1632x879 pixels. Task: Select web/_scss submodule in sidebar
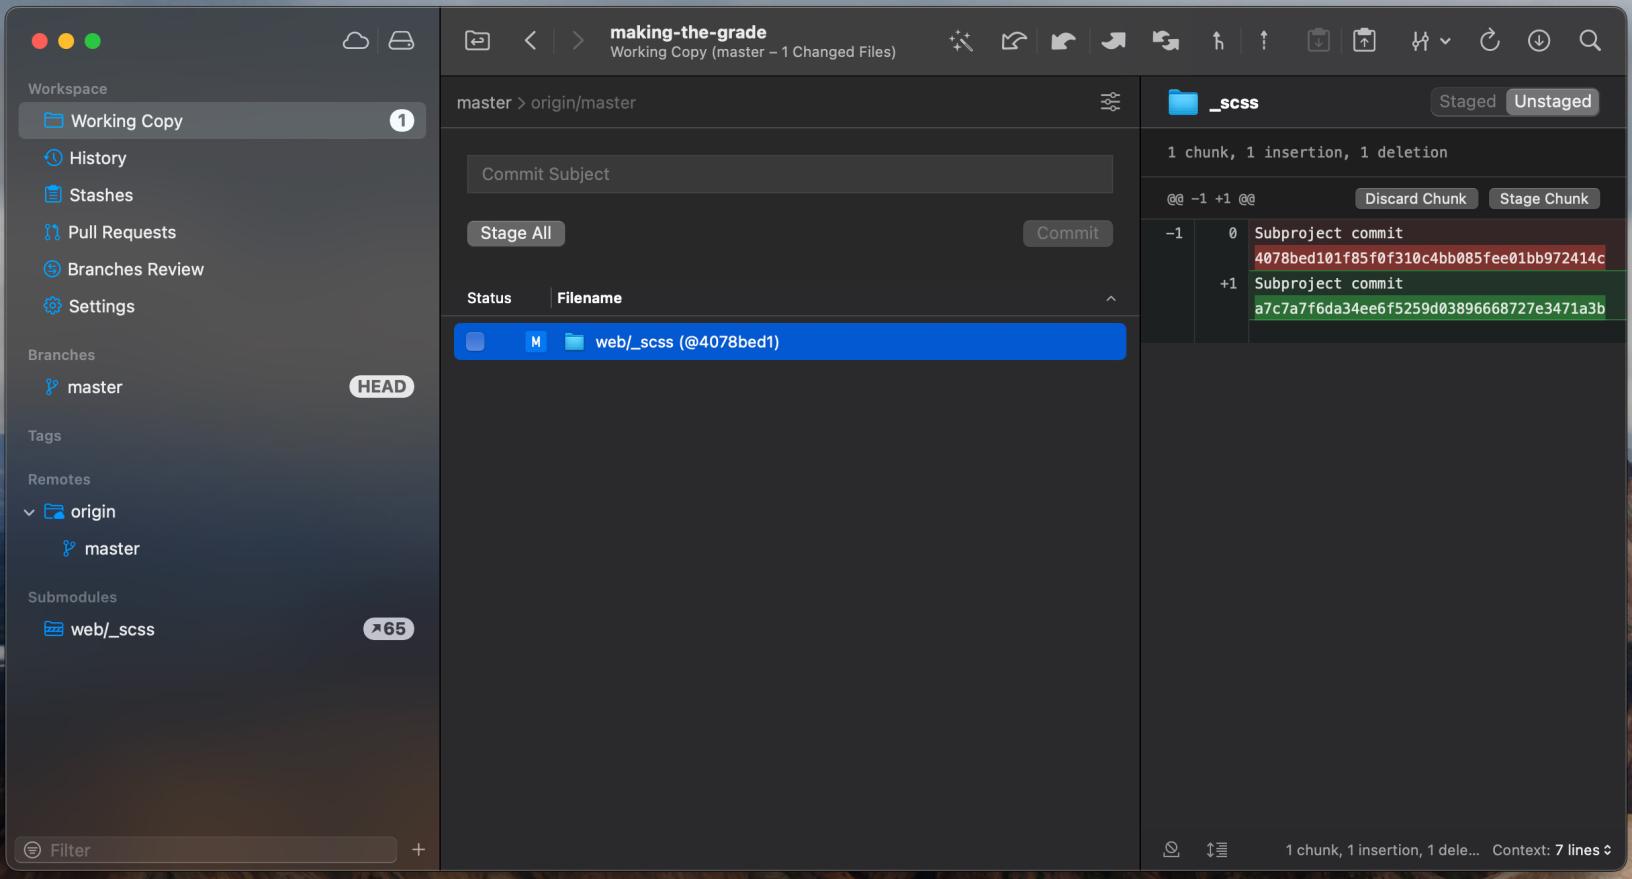click(x=222, y=629)
